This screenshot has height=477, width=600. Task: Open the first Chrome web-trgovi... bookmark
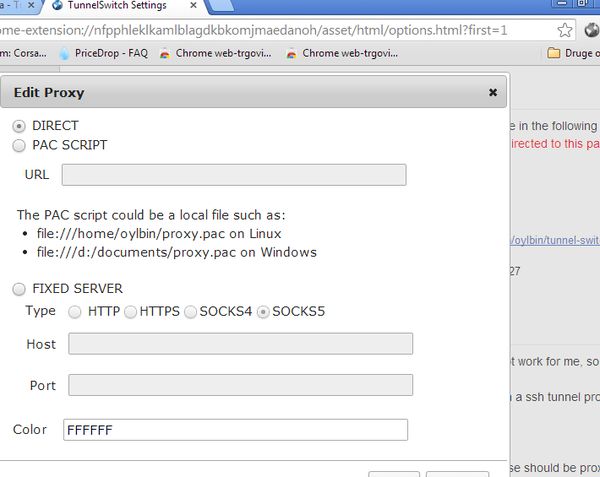click(216, 53)
